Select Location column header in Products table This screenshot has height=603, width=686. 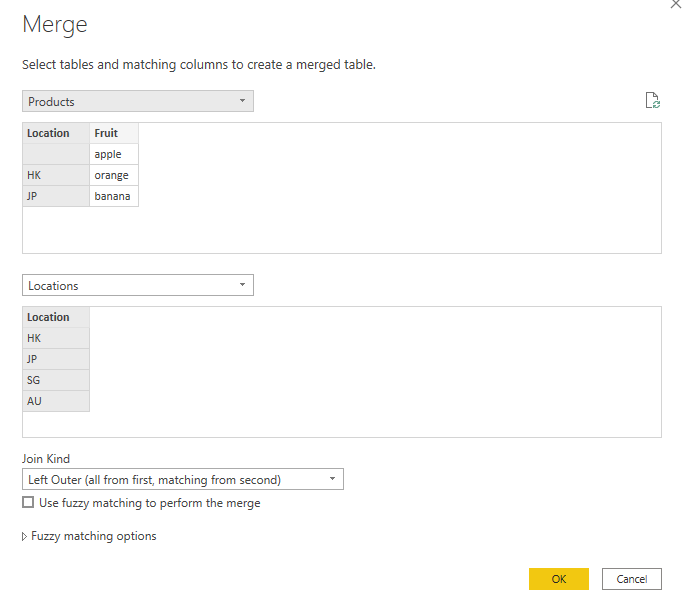[56, 133]
